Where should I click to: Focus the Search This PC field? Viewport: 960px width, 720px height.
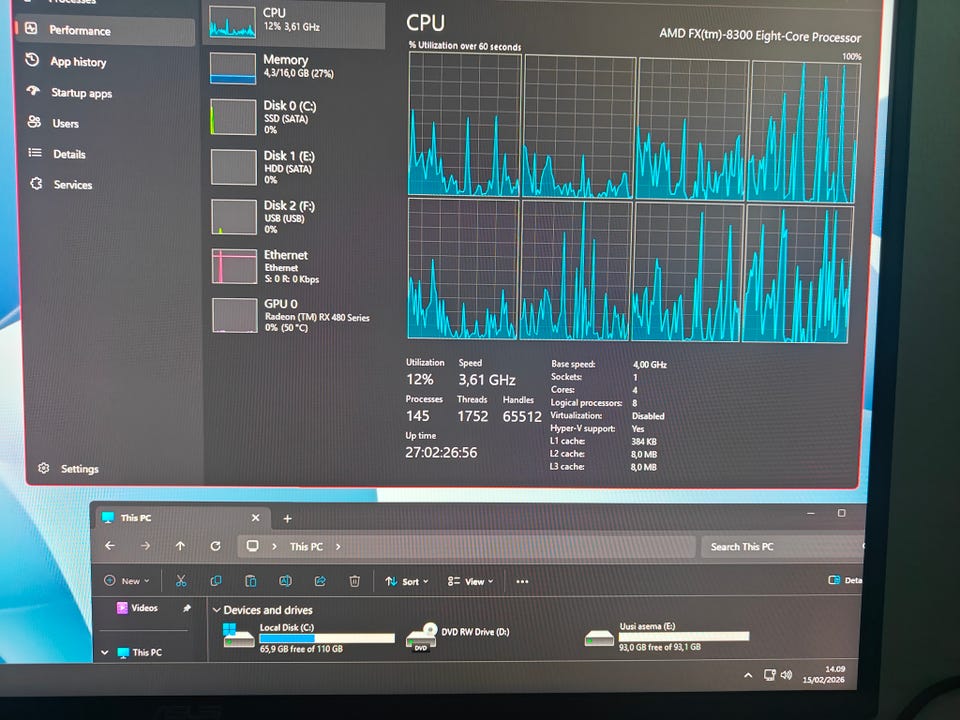point(782,546)
